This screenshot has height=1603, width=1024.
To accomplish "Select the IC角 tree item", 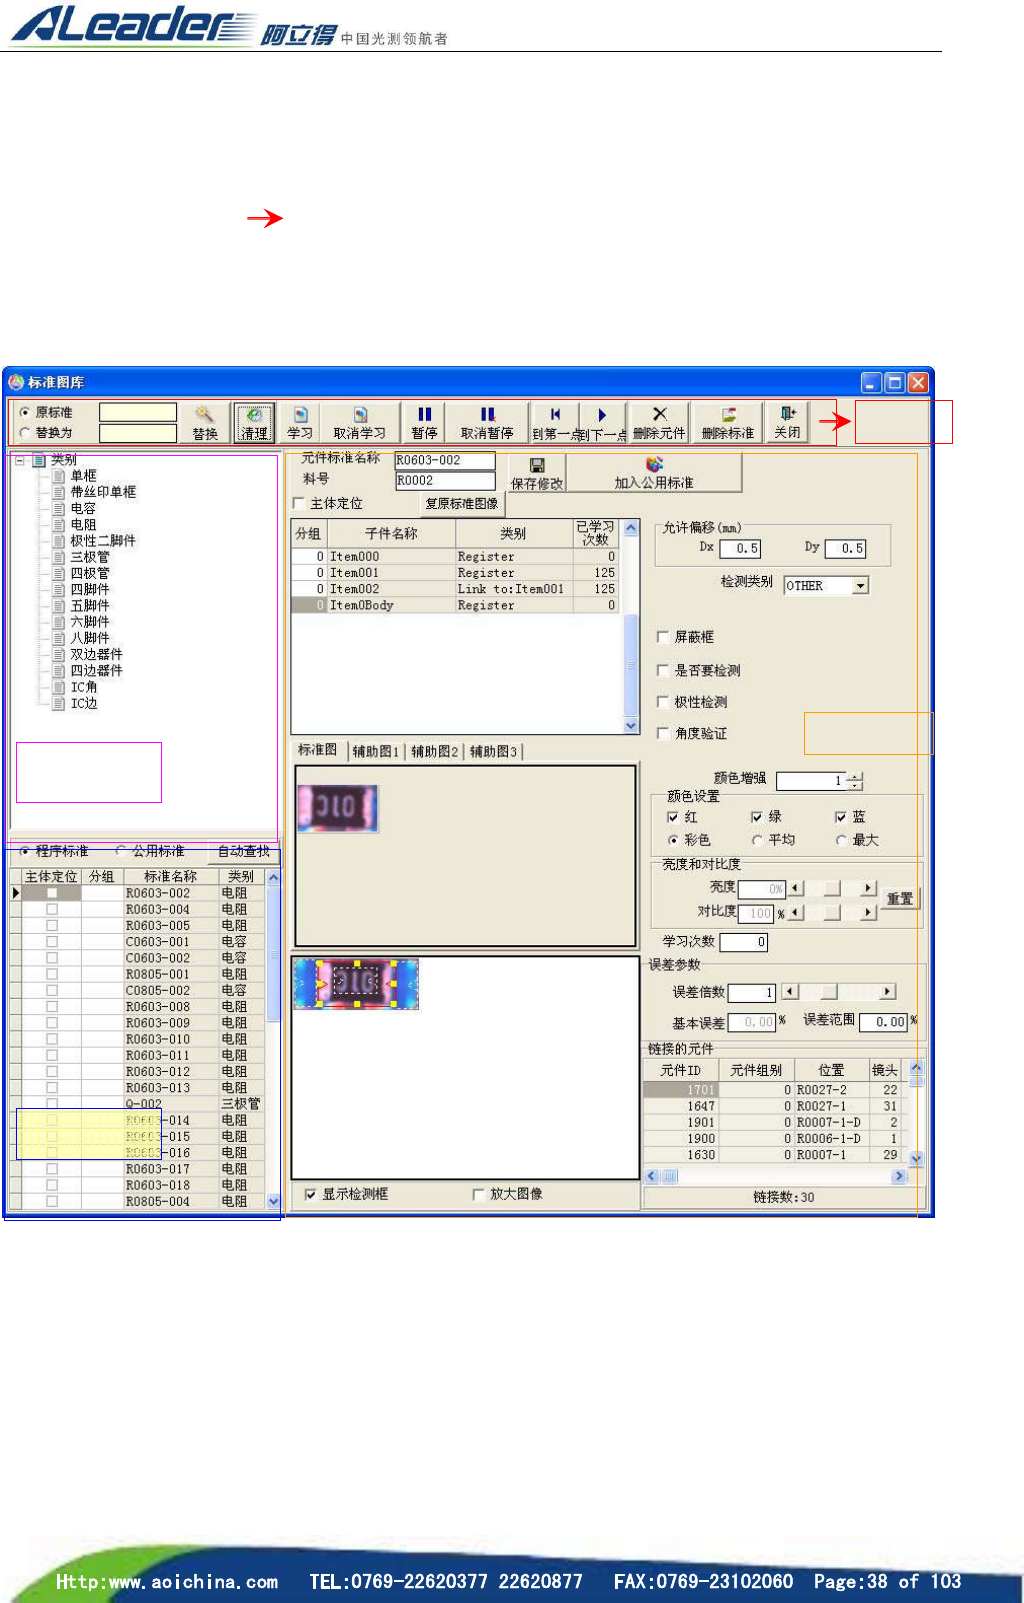I will [84, 687].
